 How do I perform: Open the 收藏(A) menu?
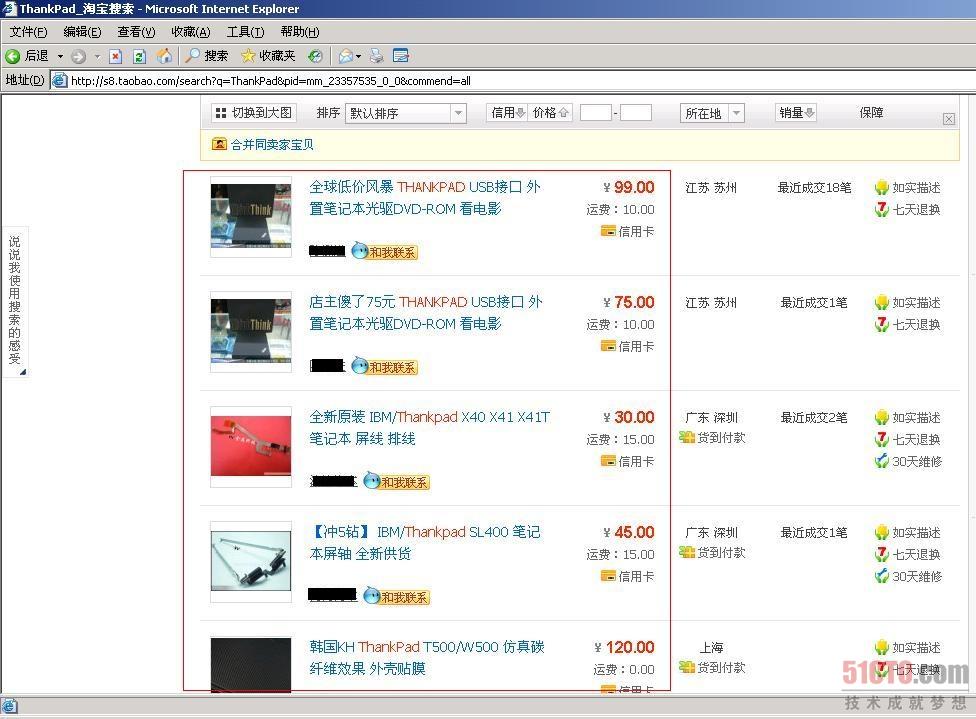point(191,32)
